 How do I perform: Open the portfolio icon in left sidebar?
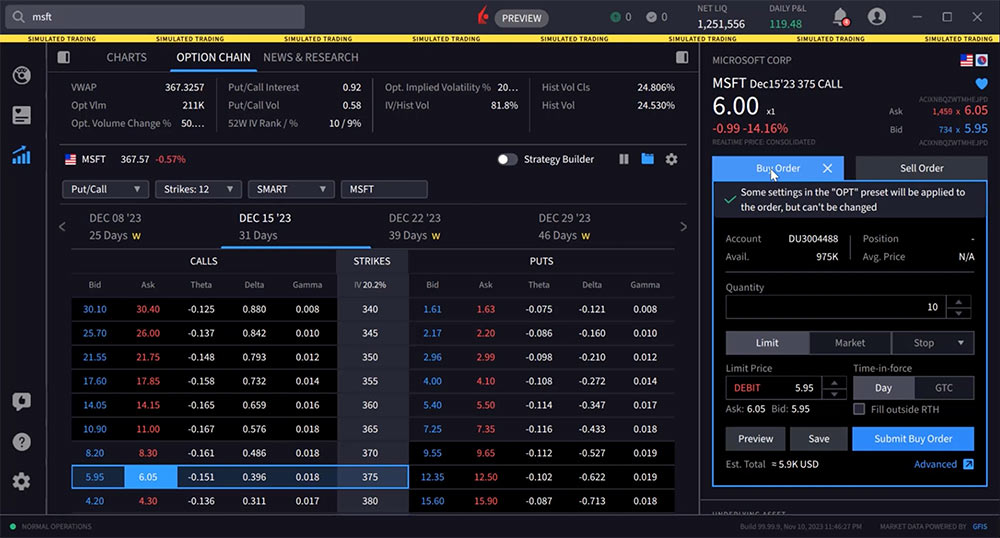22,75
